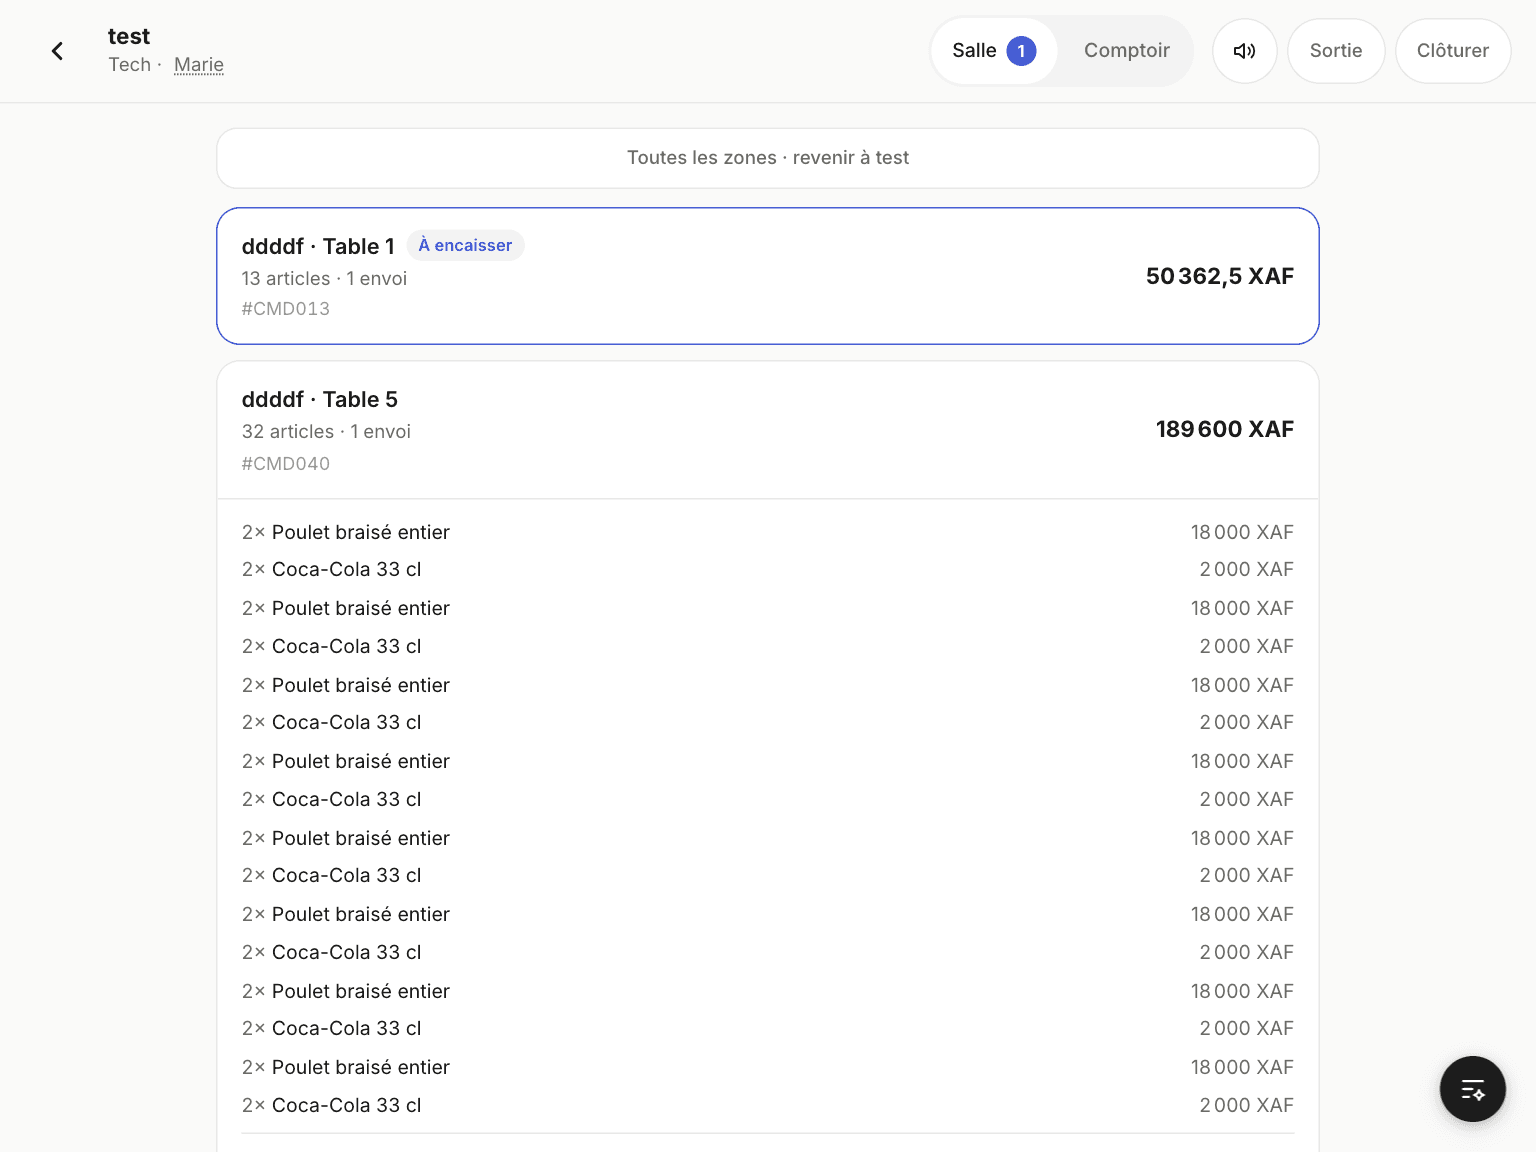This screenshot has height=1152, width=1536.
Task: Click the À encaisser status badge
Action: tap(465, 246)
